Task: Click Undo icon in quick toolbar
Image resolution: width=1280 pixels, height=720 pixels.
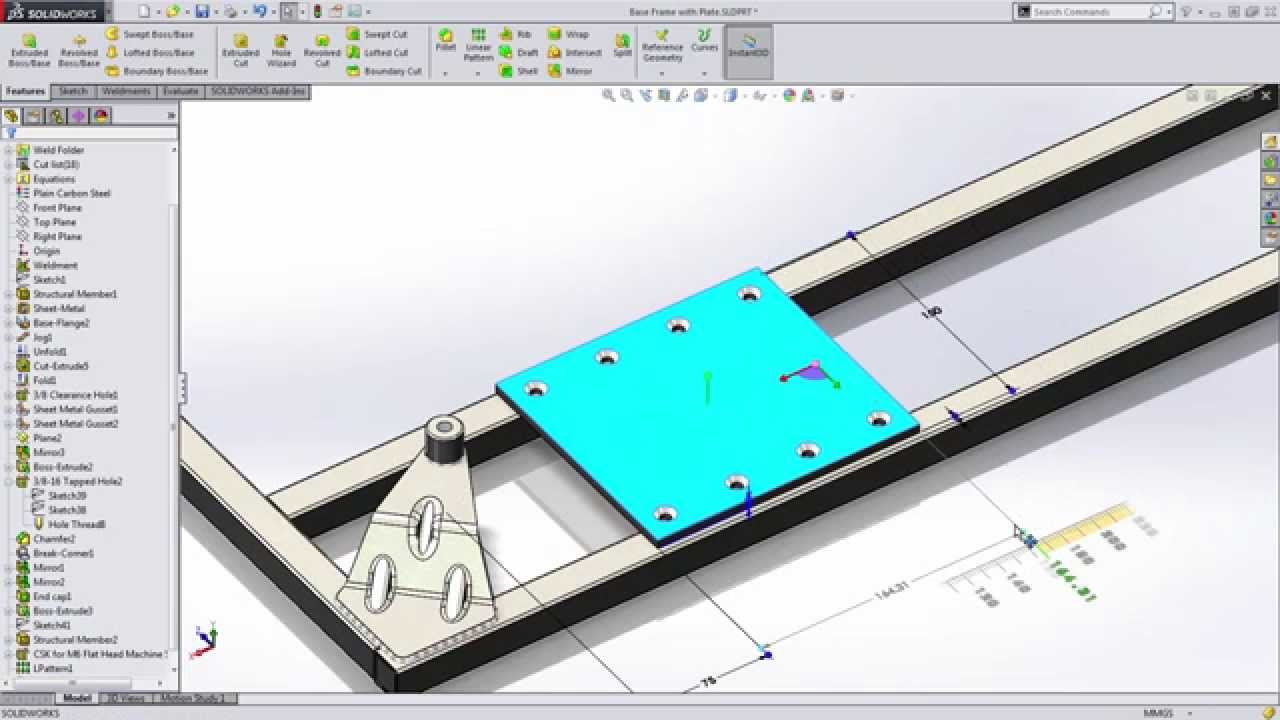Action: point(260,12)
